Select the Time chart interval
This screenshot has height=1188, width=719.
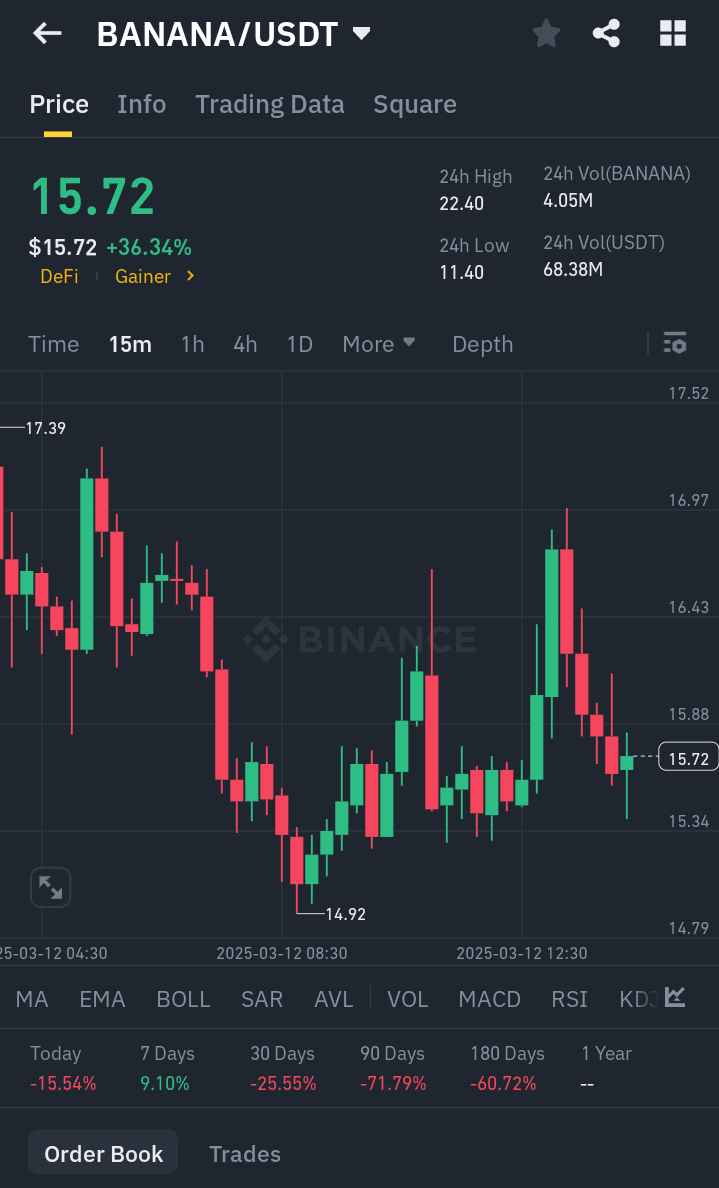54,344
